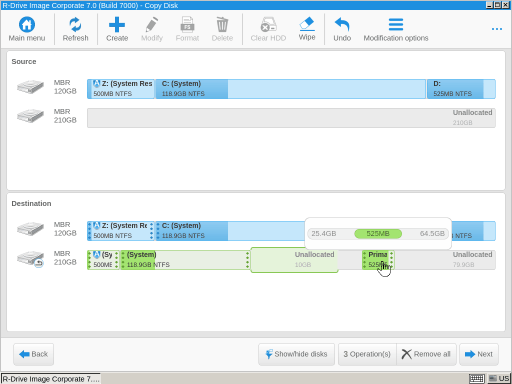
Task: Open Modification options
Action: [396, 29]
